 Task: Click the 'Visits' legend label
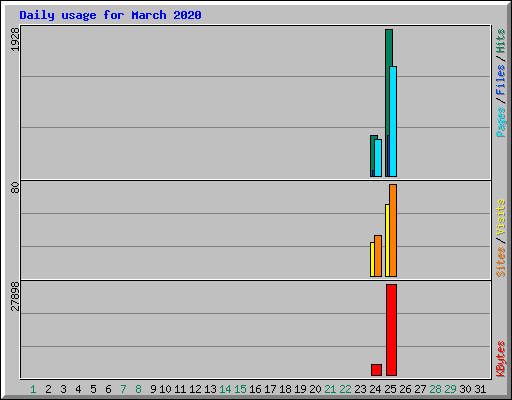coord(501,217)
